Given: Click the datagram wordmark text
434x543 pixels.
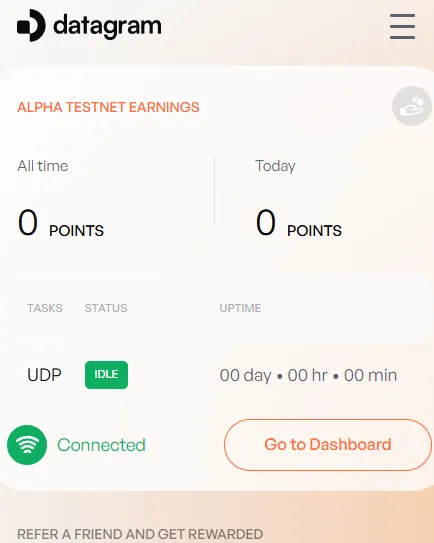Looking at the screenshot, I should [x=107, y=26].
